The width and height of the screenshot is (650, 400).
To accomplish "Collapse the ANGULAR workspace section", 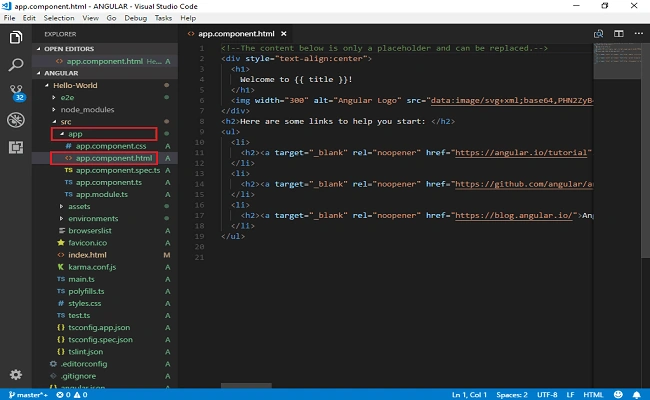I will click(105, 73).
